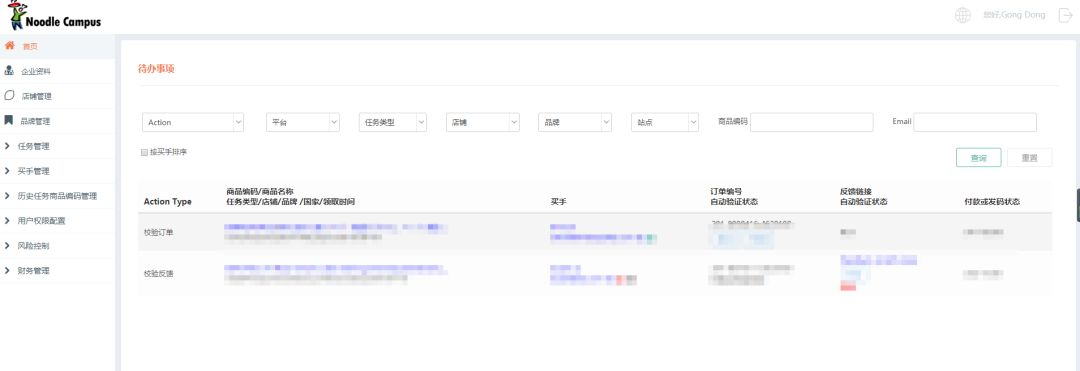Click the 付款或发码状态 column header

tap(992, 202)
